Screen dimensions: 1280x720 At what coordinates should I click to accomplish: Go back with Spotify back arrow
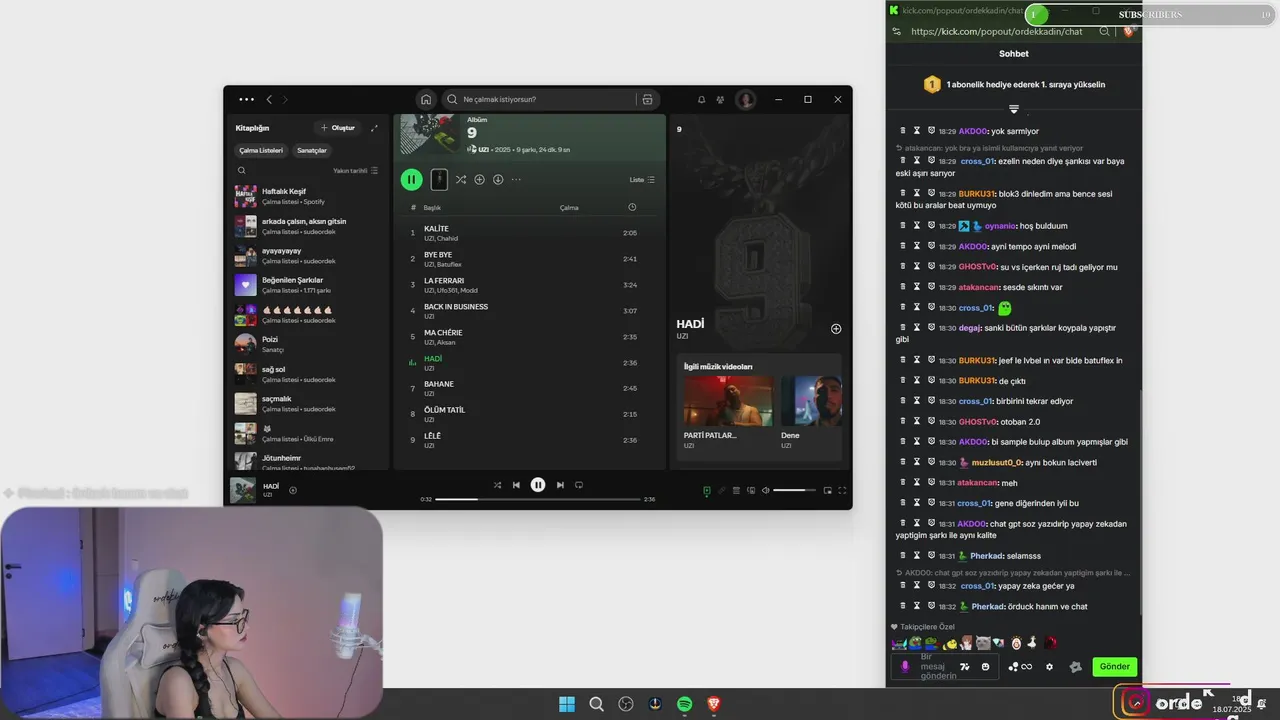click(x=269, y=100)
